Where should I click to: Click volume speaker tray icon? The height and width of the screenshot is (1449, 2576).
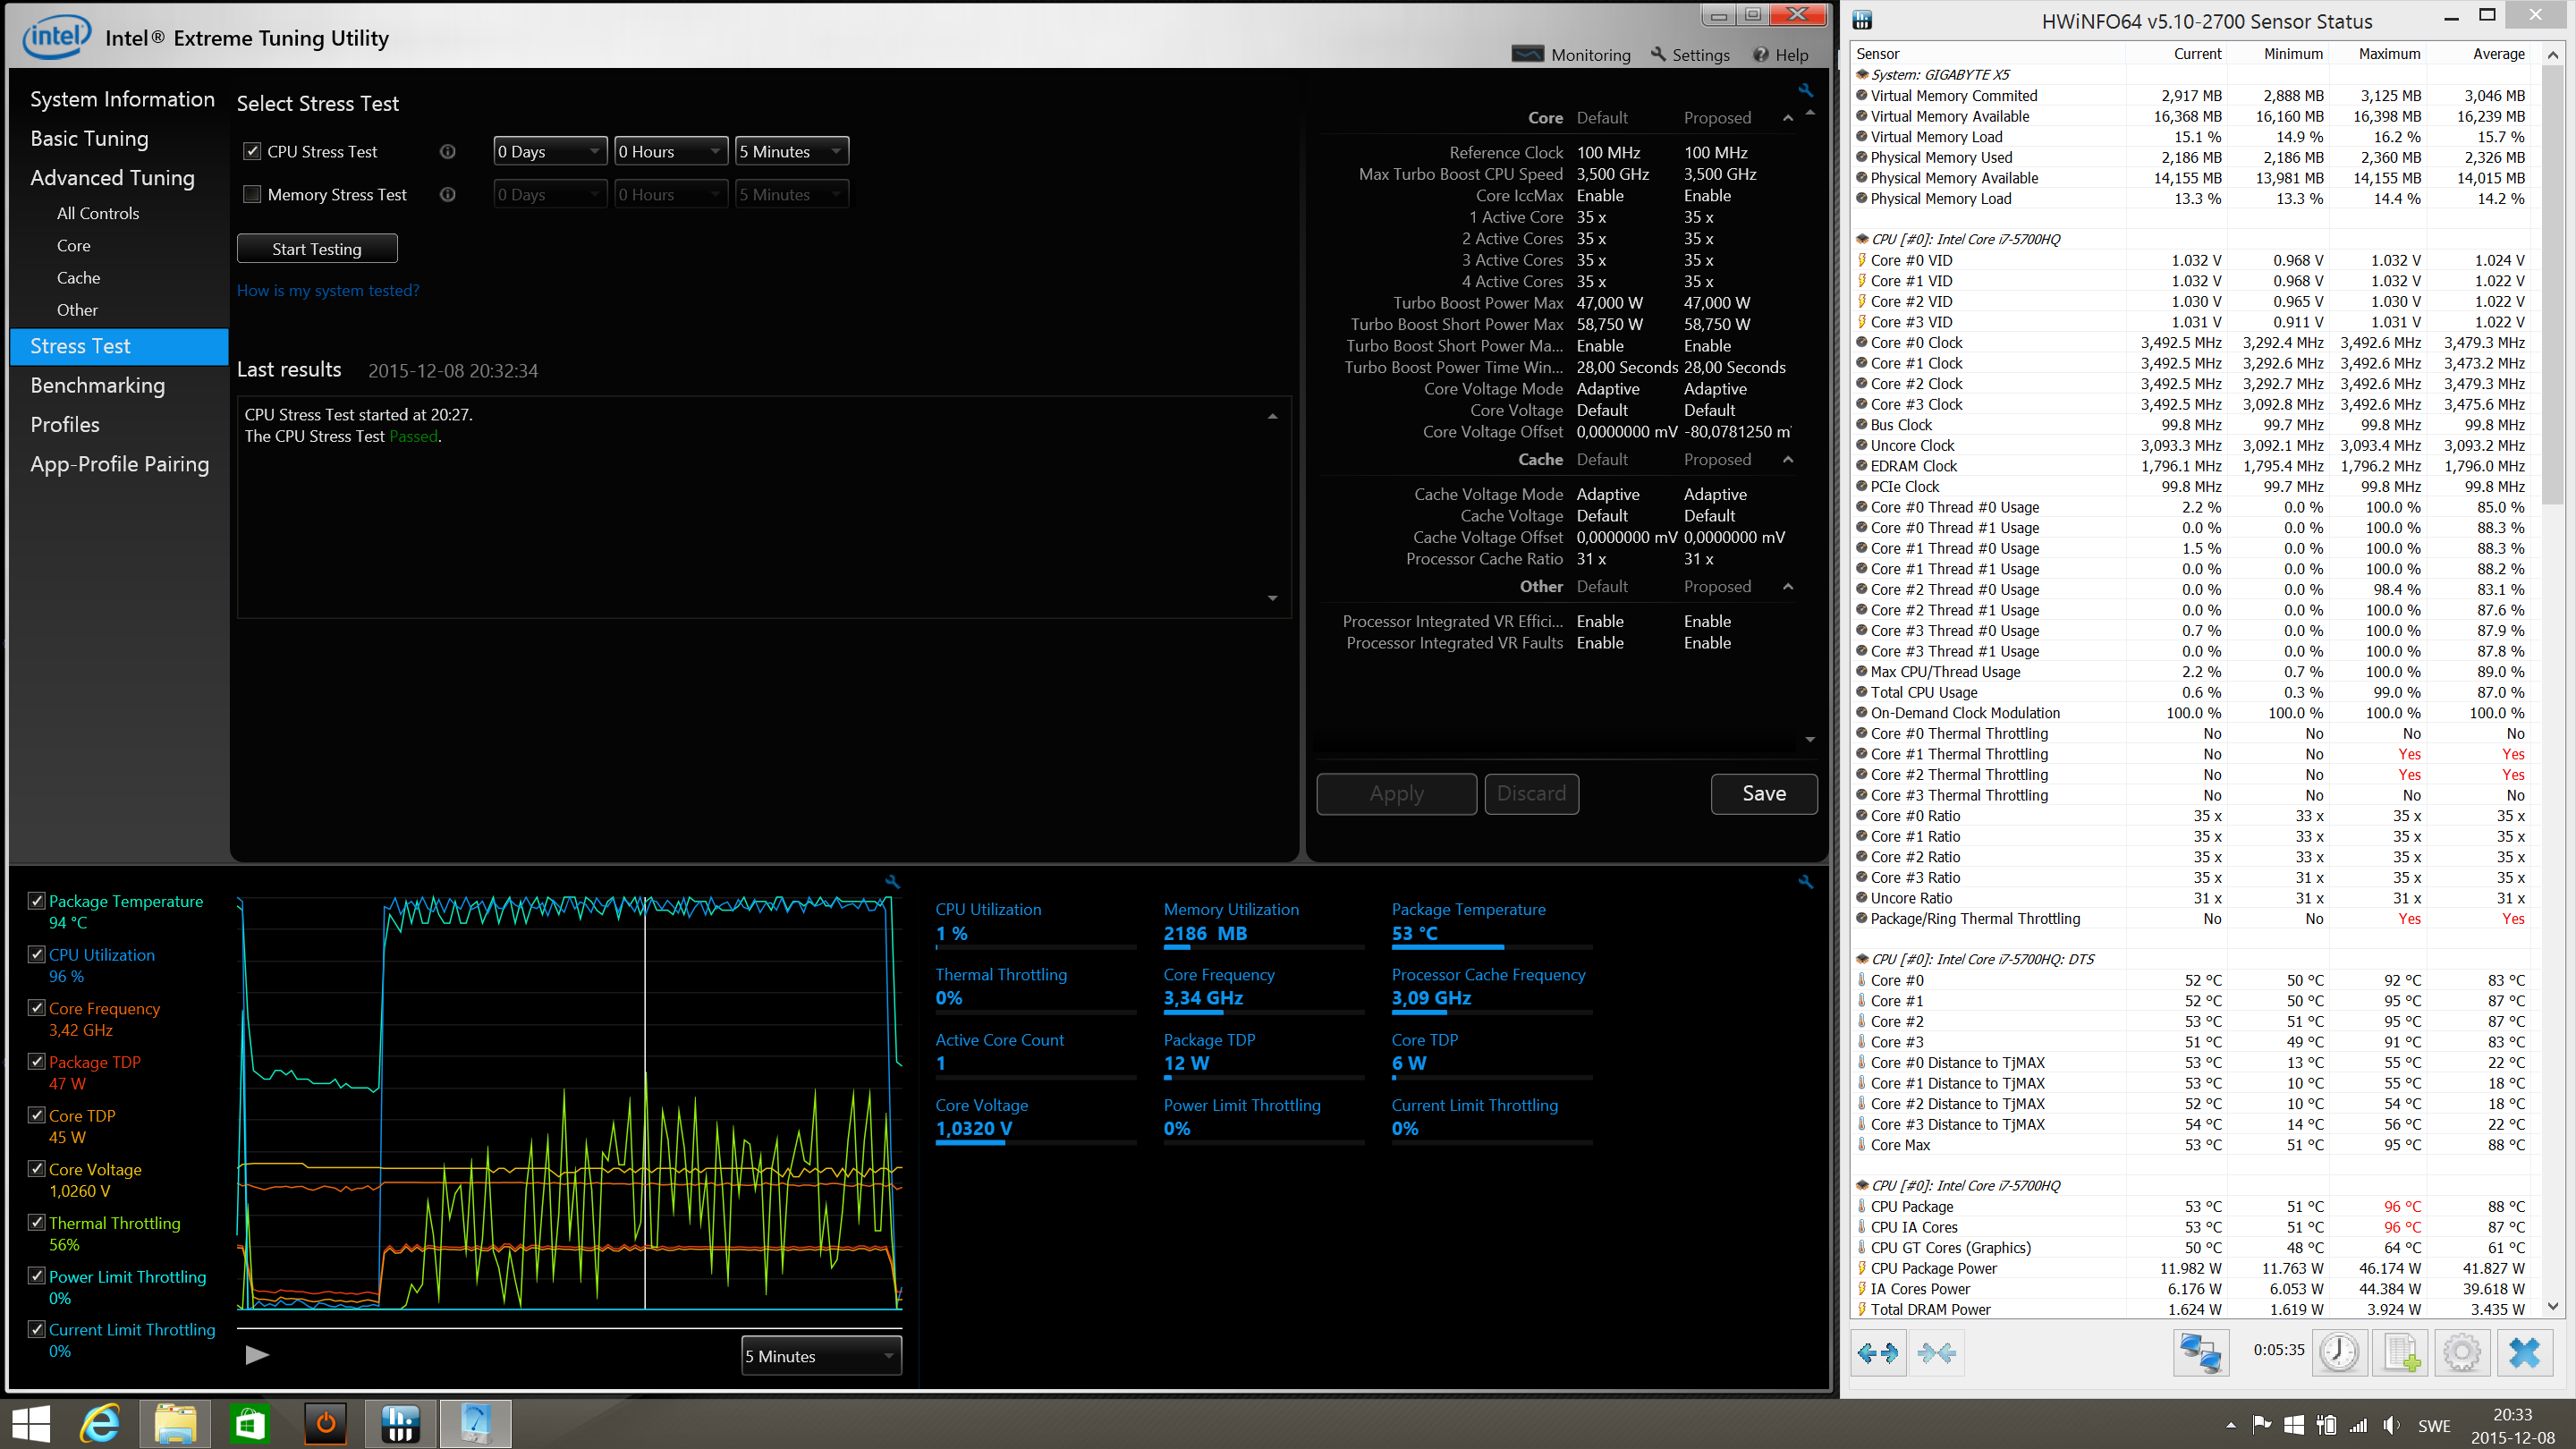coord(2391,1425)
